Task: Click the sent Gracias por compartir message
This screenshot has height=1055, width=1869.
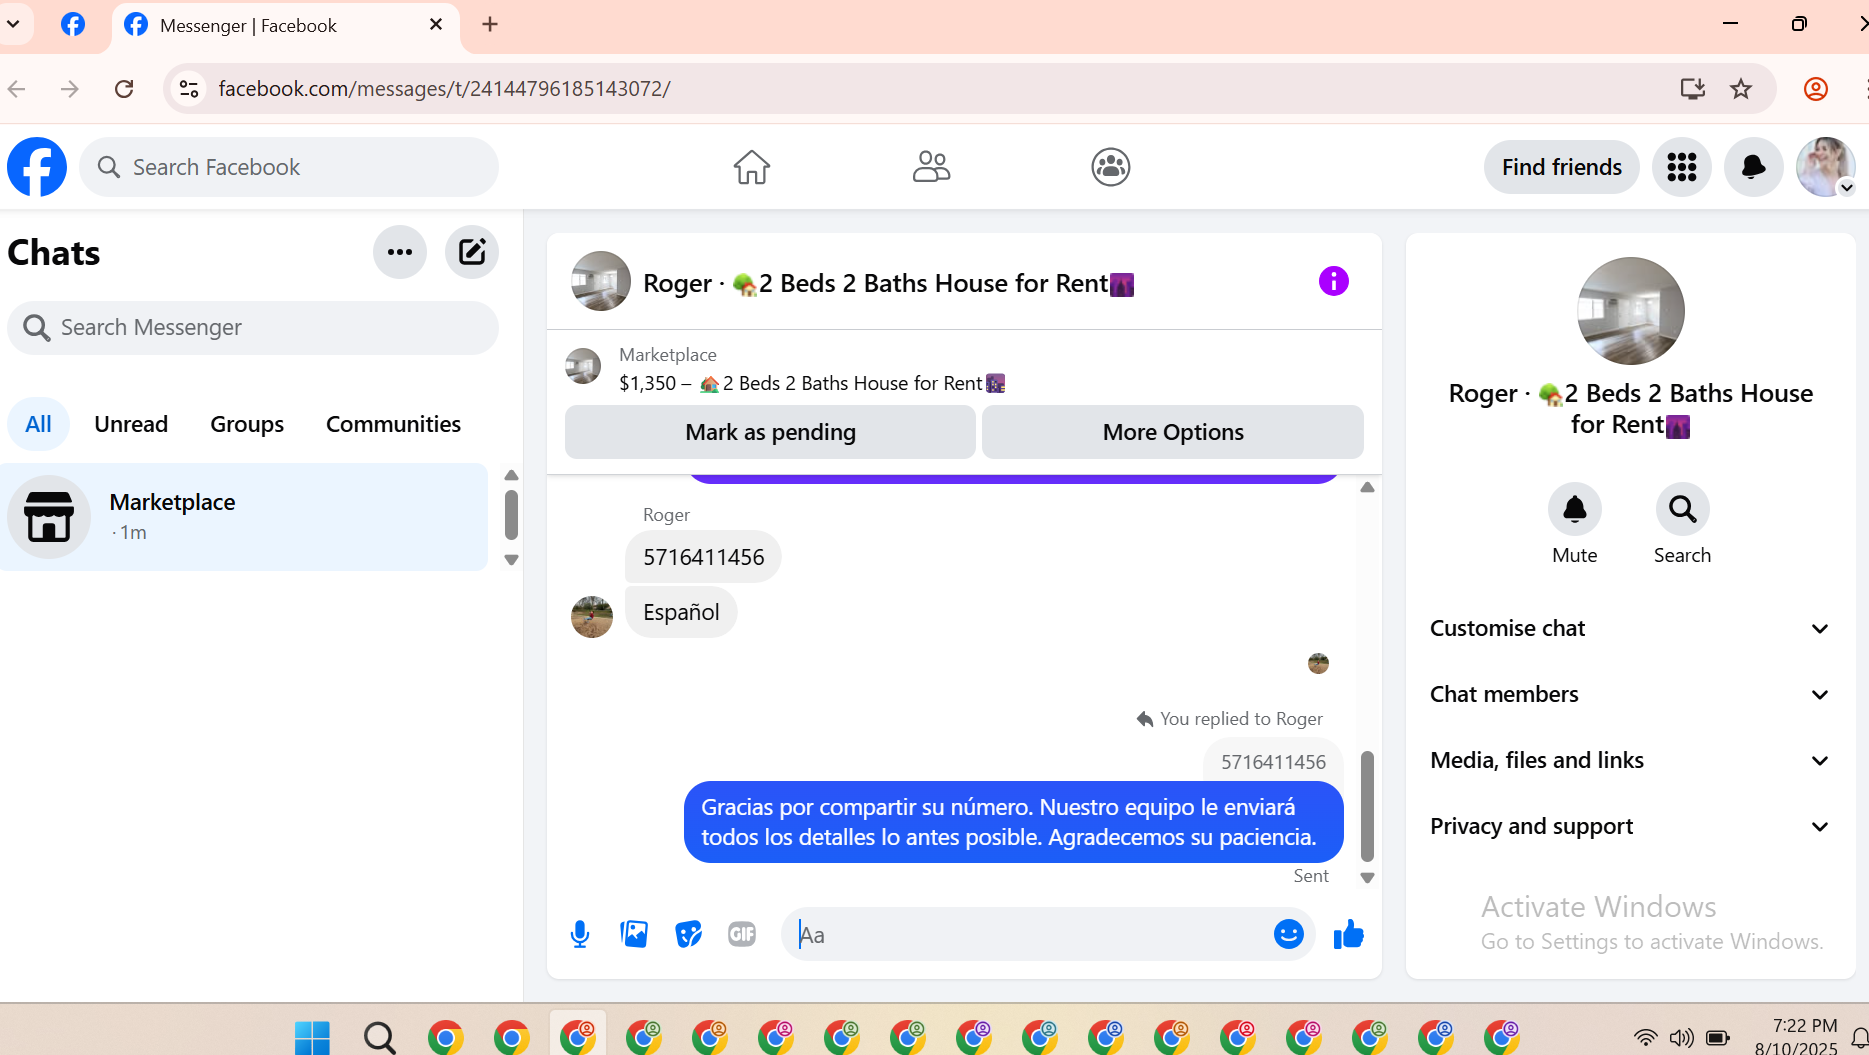Action: (1013, 822)
